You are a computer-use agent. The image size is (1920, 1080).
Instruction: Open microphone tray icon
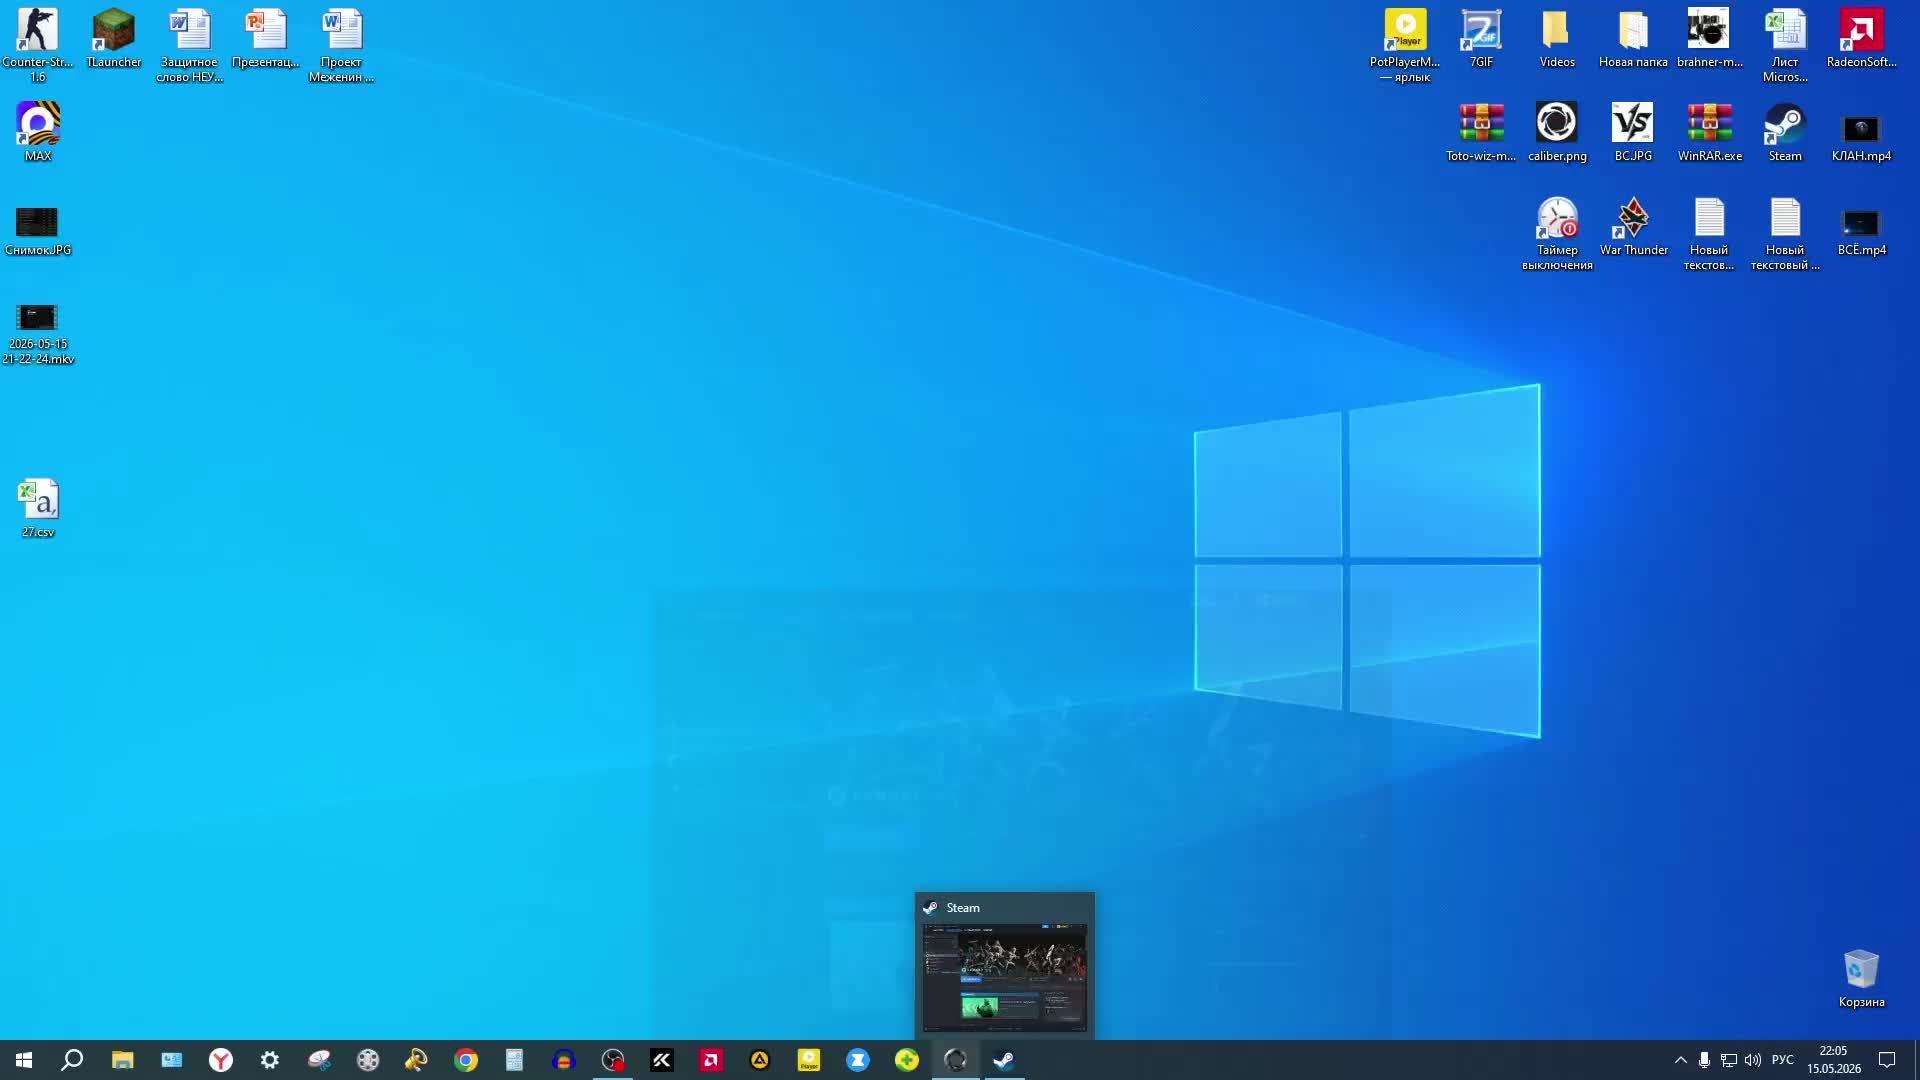click(1704, 1060)
